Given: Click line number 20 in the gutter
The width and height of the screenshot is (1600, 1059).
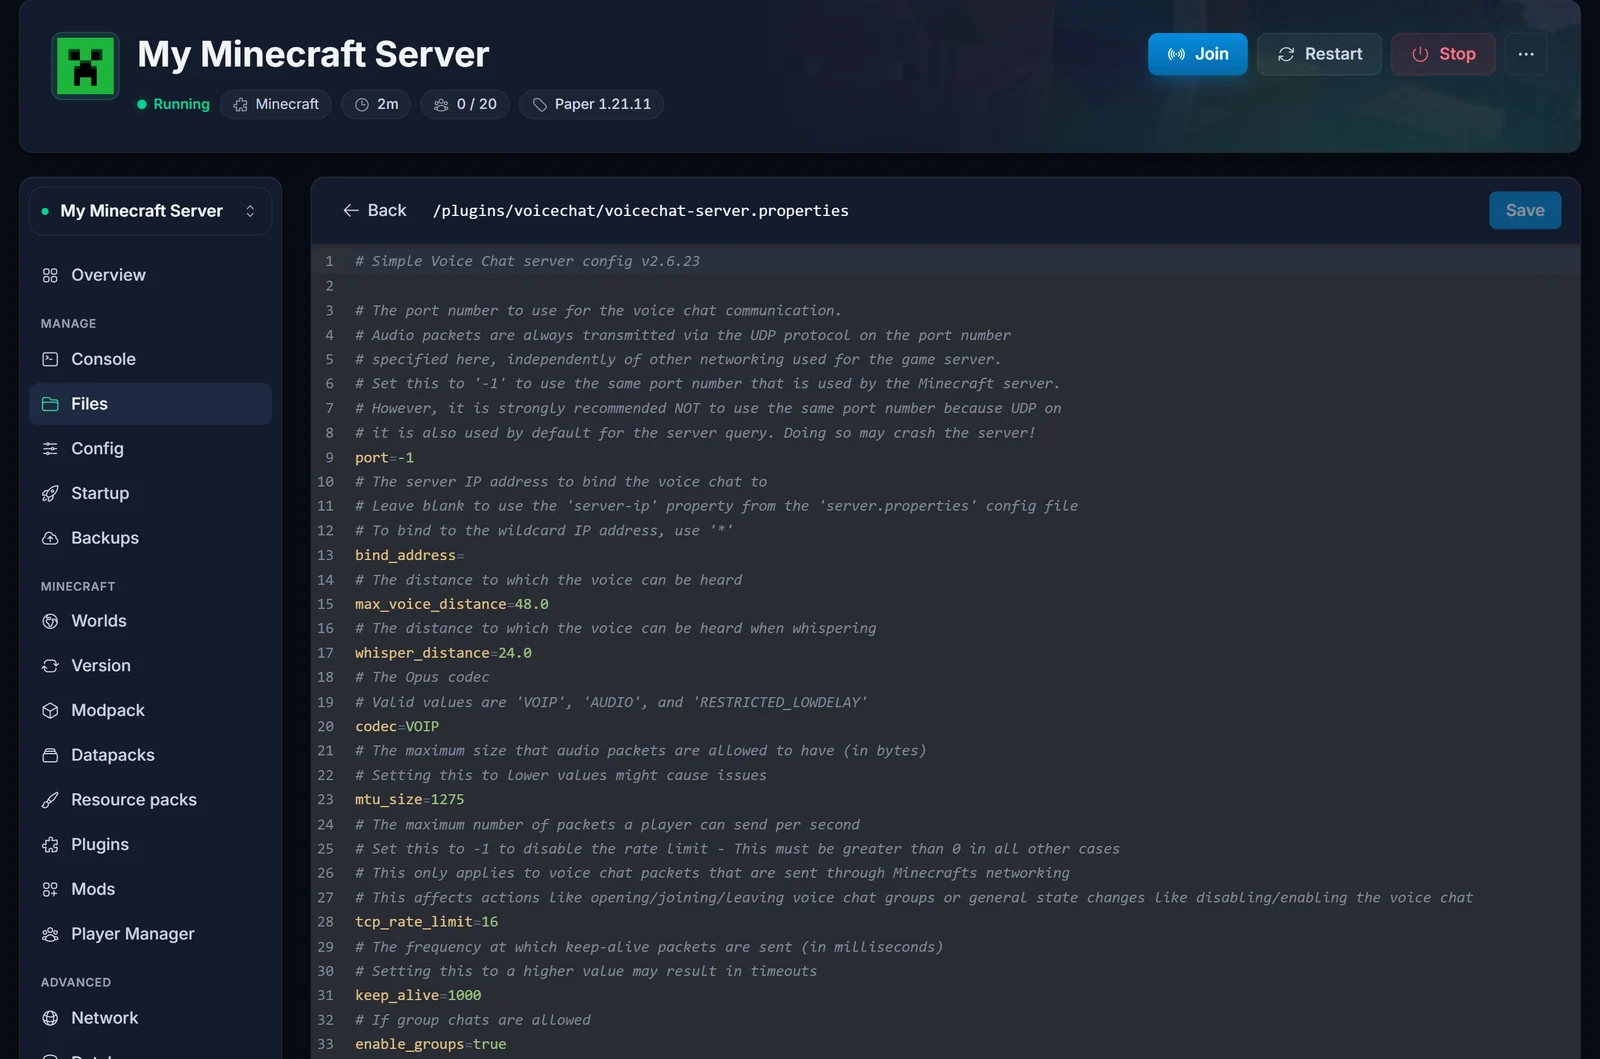Looking at the screenshot, I should tap(326, 726).
